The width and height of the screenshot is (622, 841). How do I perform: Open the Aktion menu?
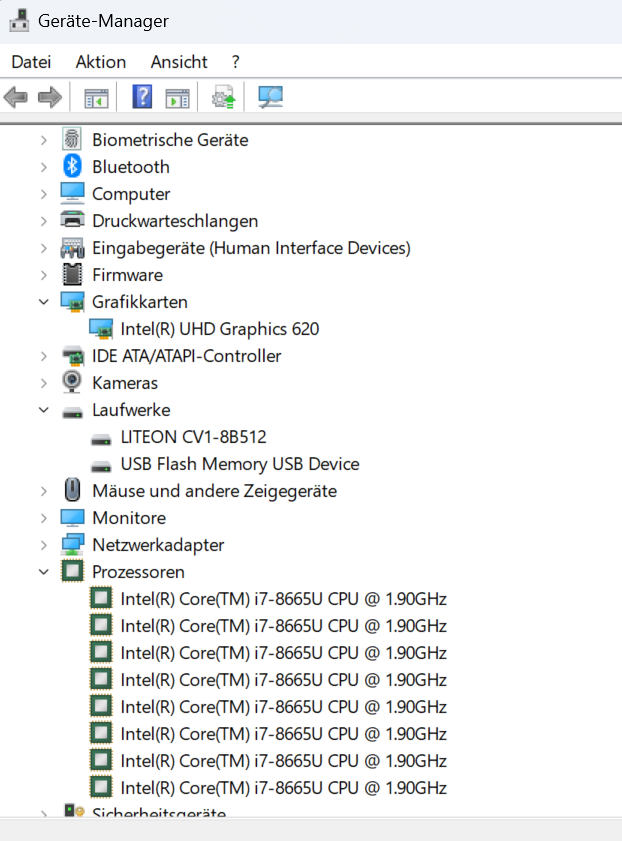(x=101, y=62)
